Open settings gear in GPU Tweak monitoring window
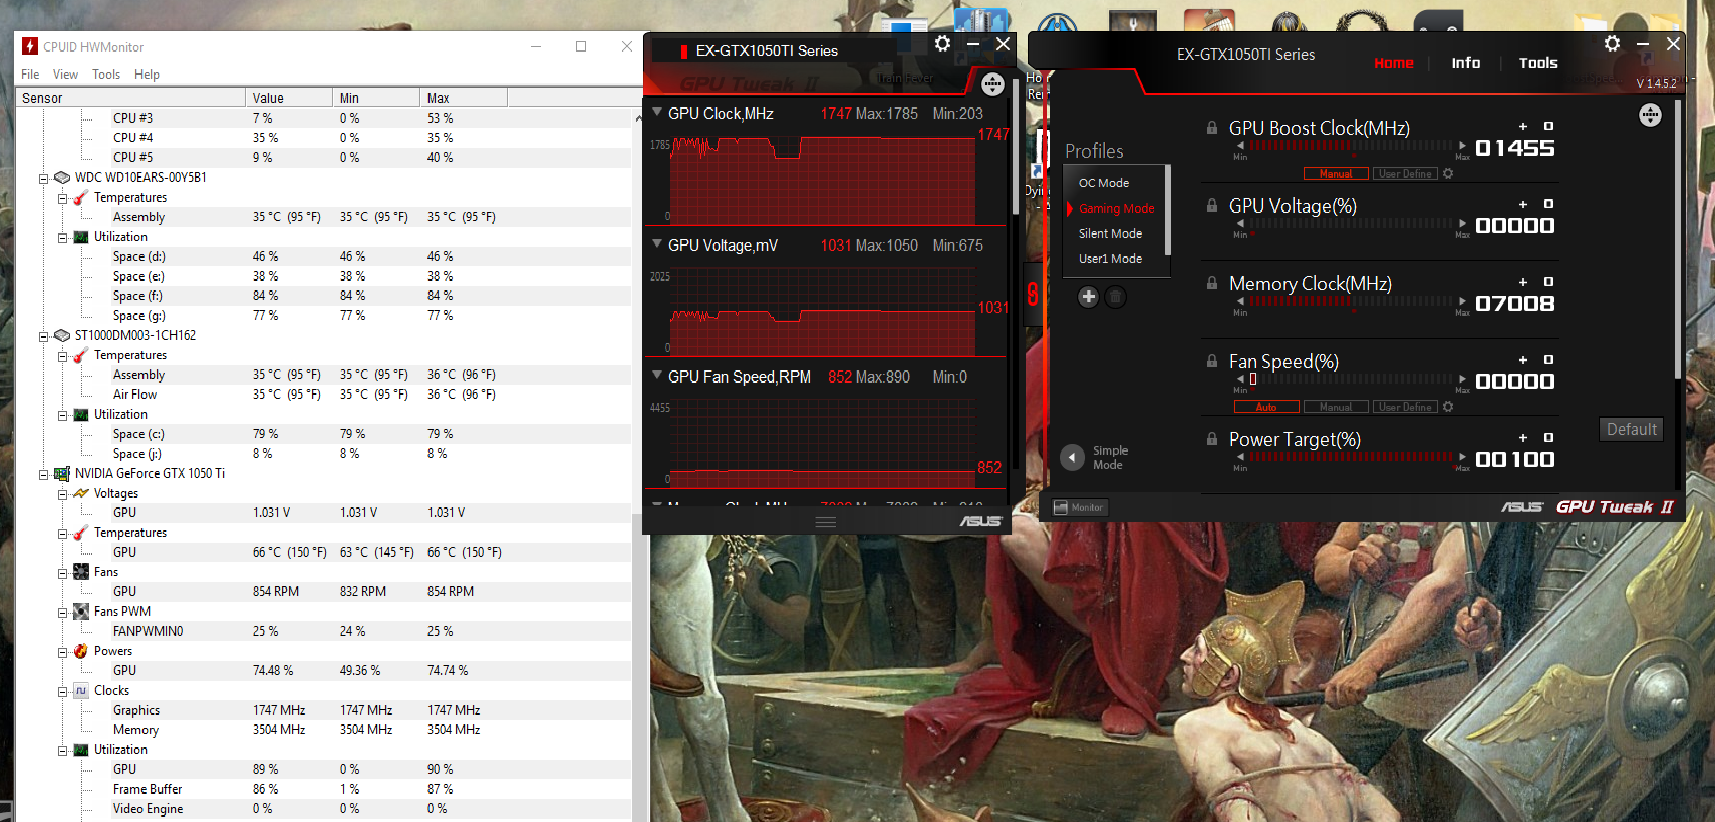 point(942,44)
